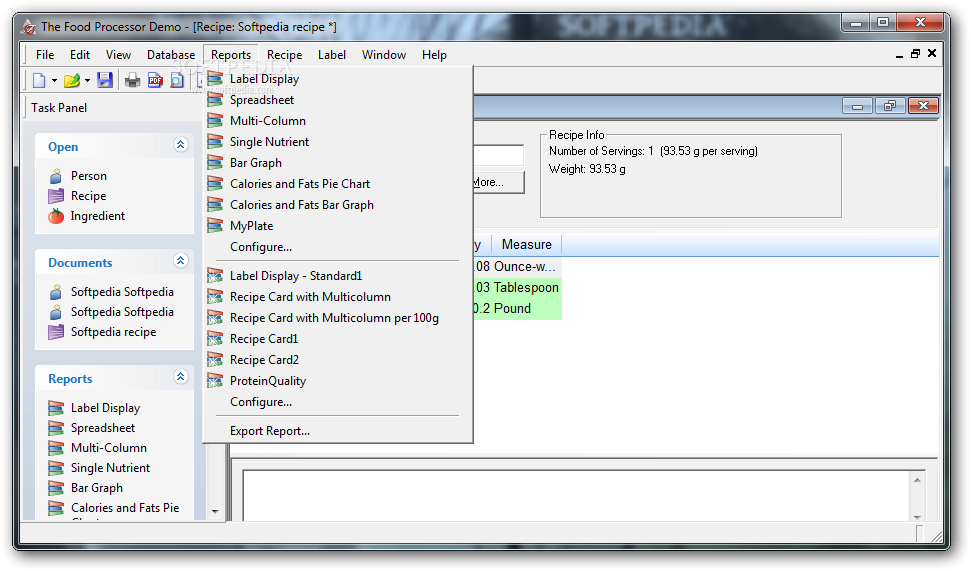
Task: Click the Print Preview toolbar icon
Action: (177, 80)
